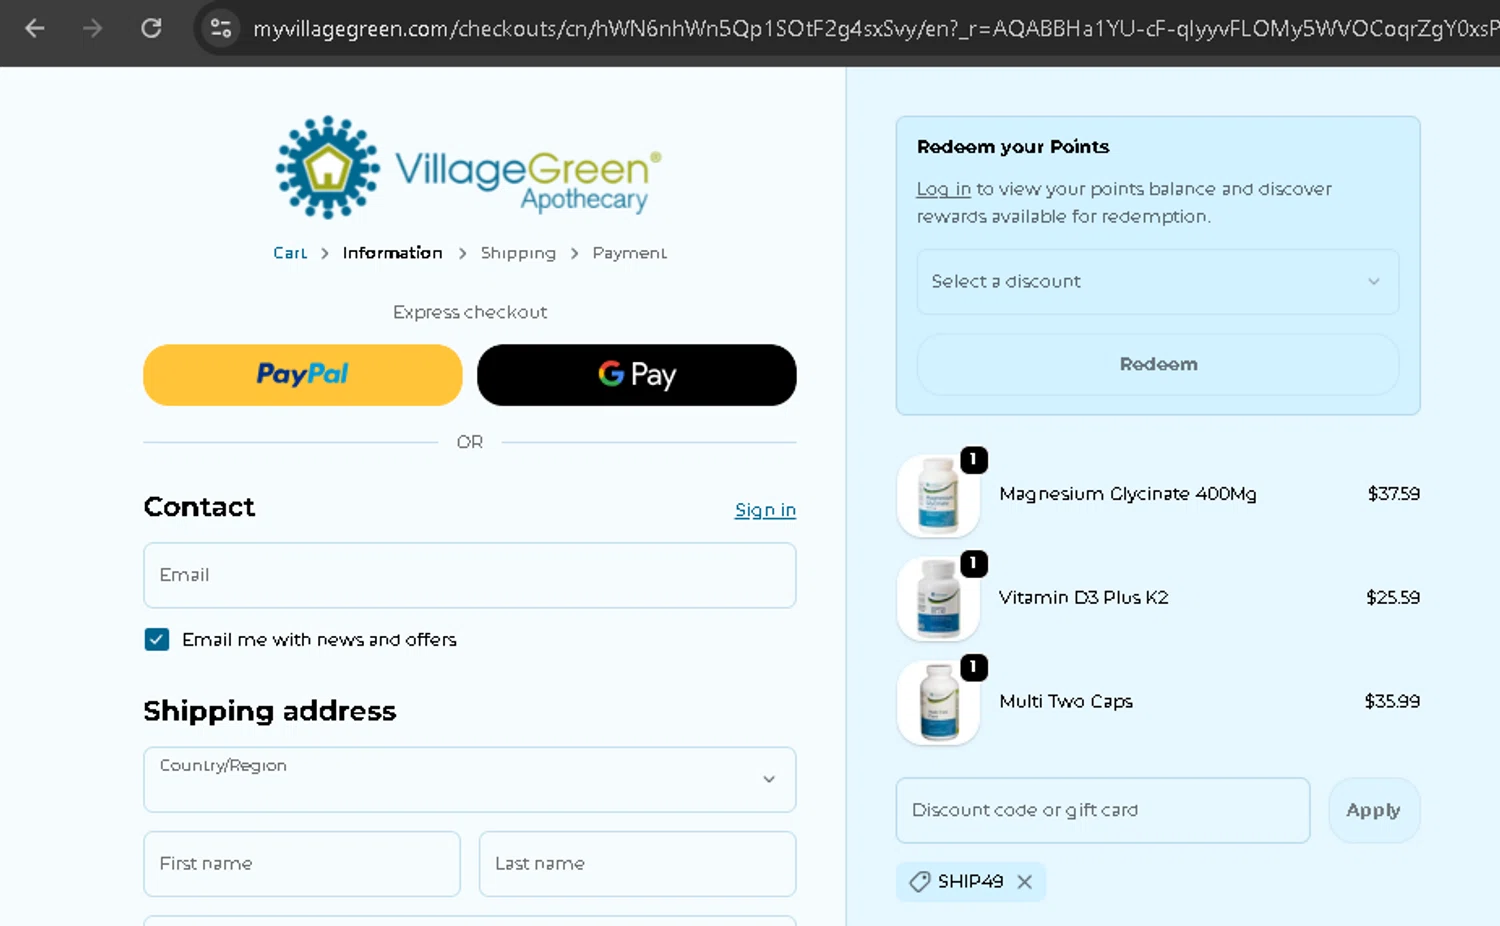Click Vitamin D3 Plus K2 thumbnail

938,599
